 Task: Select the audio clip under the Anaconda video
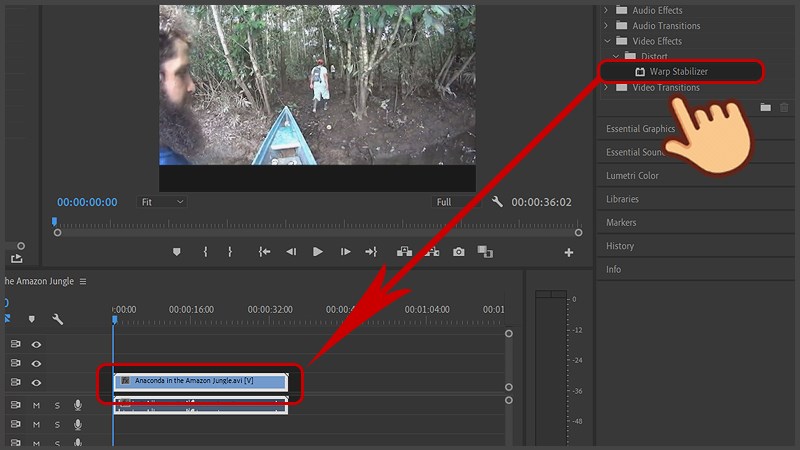tap(201, 406)
